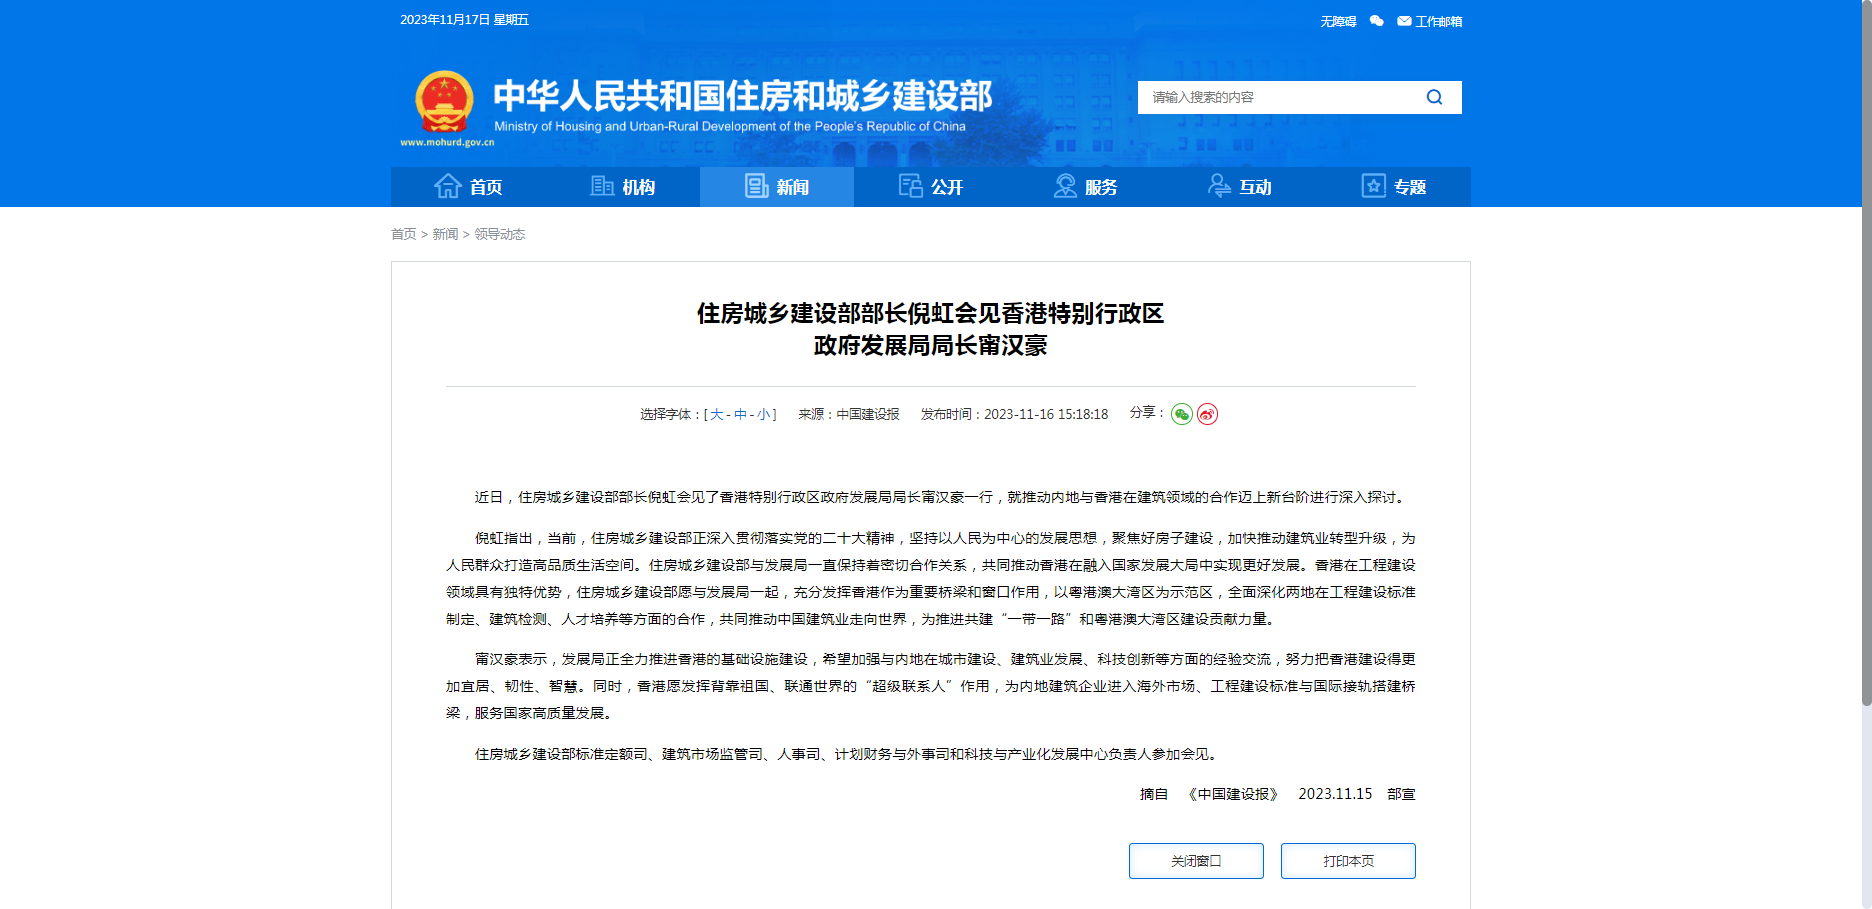Click the national emblem logo
1872x909 pixels.
[x=444, y=102]
